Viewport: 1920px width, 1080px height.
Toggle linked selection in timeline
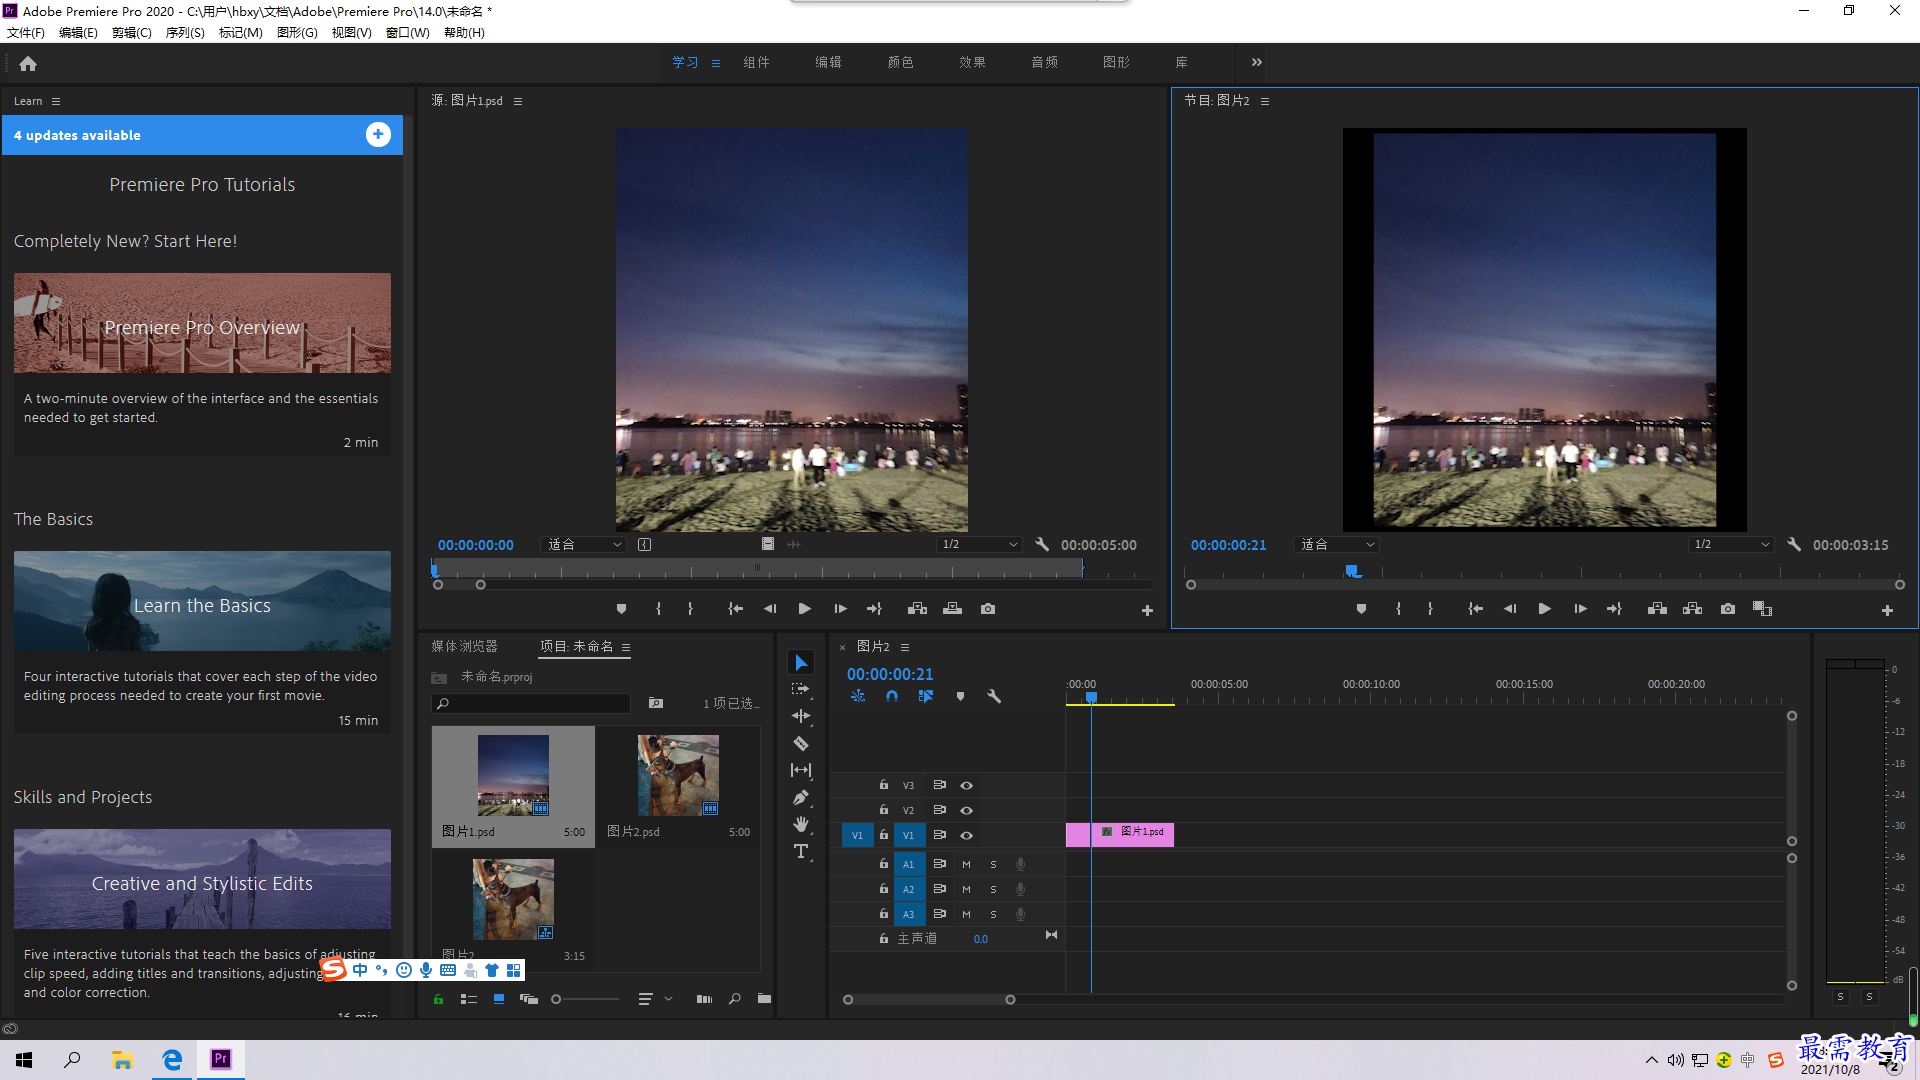point(926,696)
